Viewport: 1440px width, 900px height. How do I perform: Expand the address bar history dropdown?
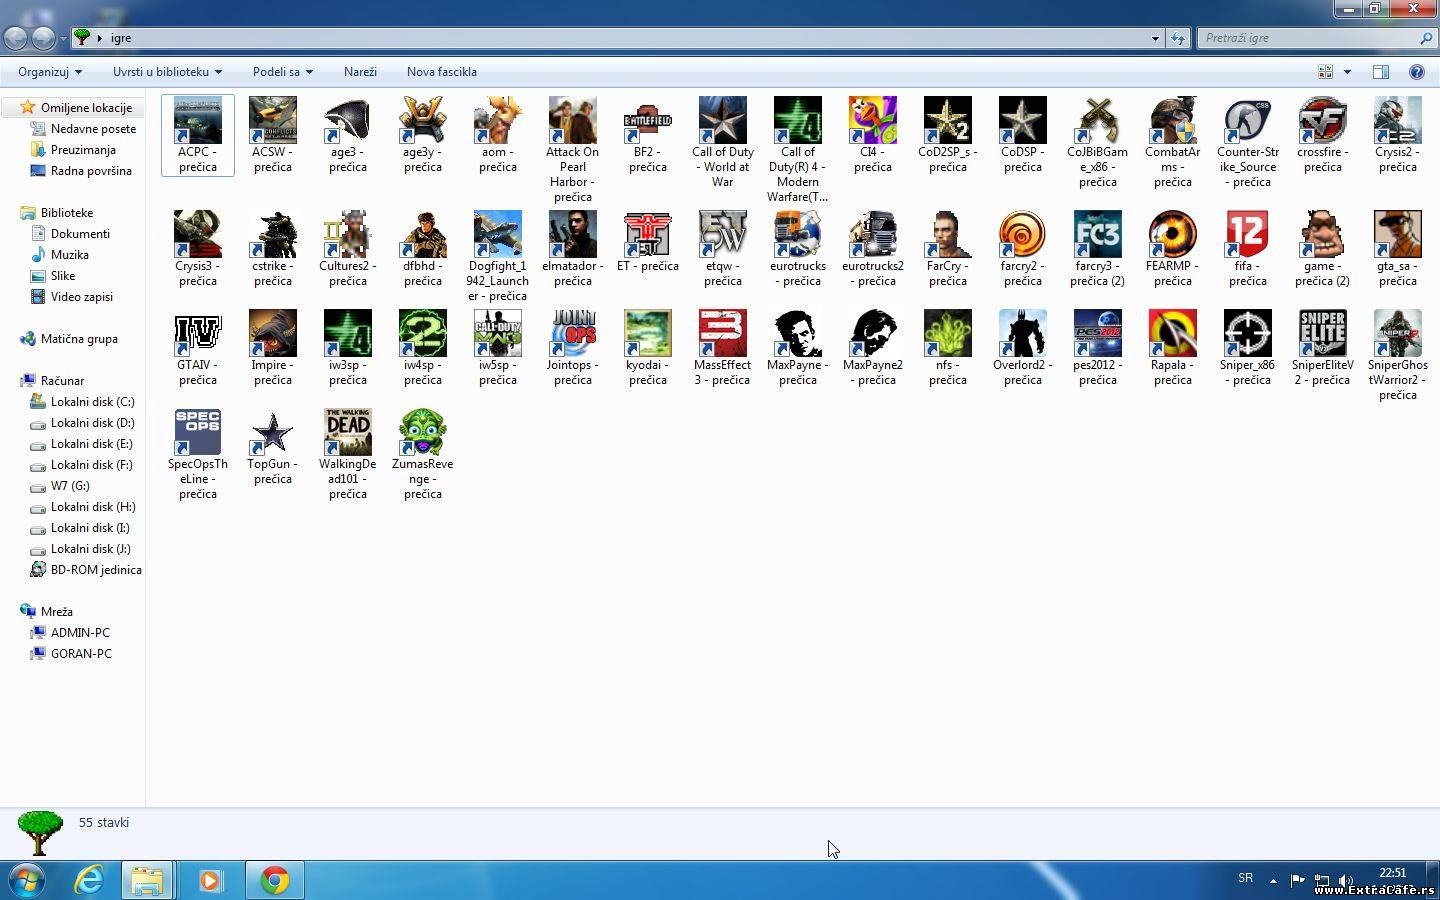[x=1155, y=38]
